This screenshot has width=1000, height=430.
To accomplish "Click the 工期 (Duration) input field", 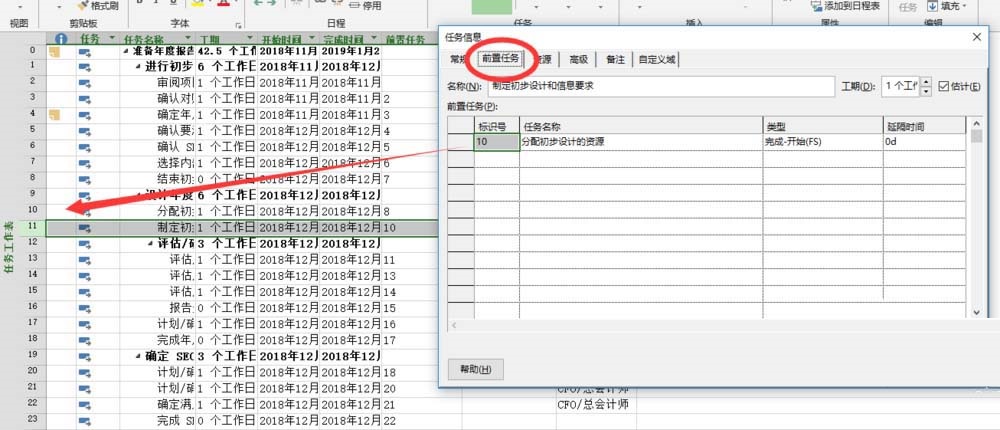I will [901, 86].
